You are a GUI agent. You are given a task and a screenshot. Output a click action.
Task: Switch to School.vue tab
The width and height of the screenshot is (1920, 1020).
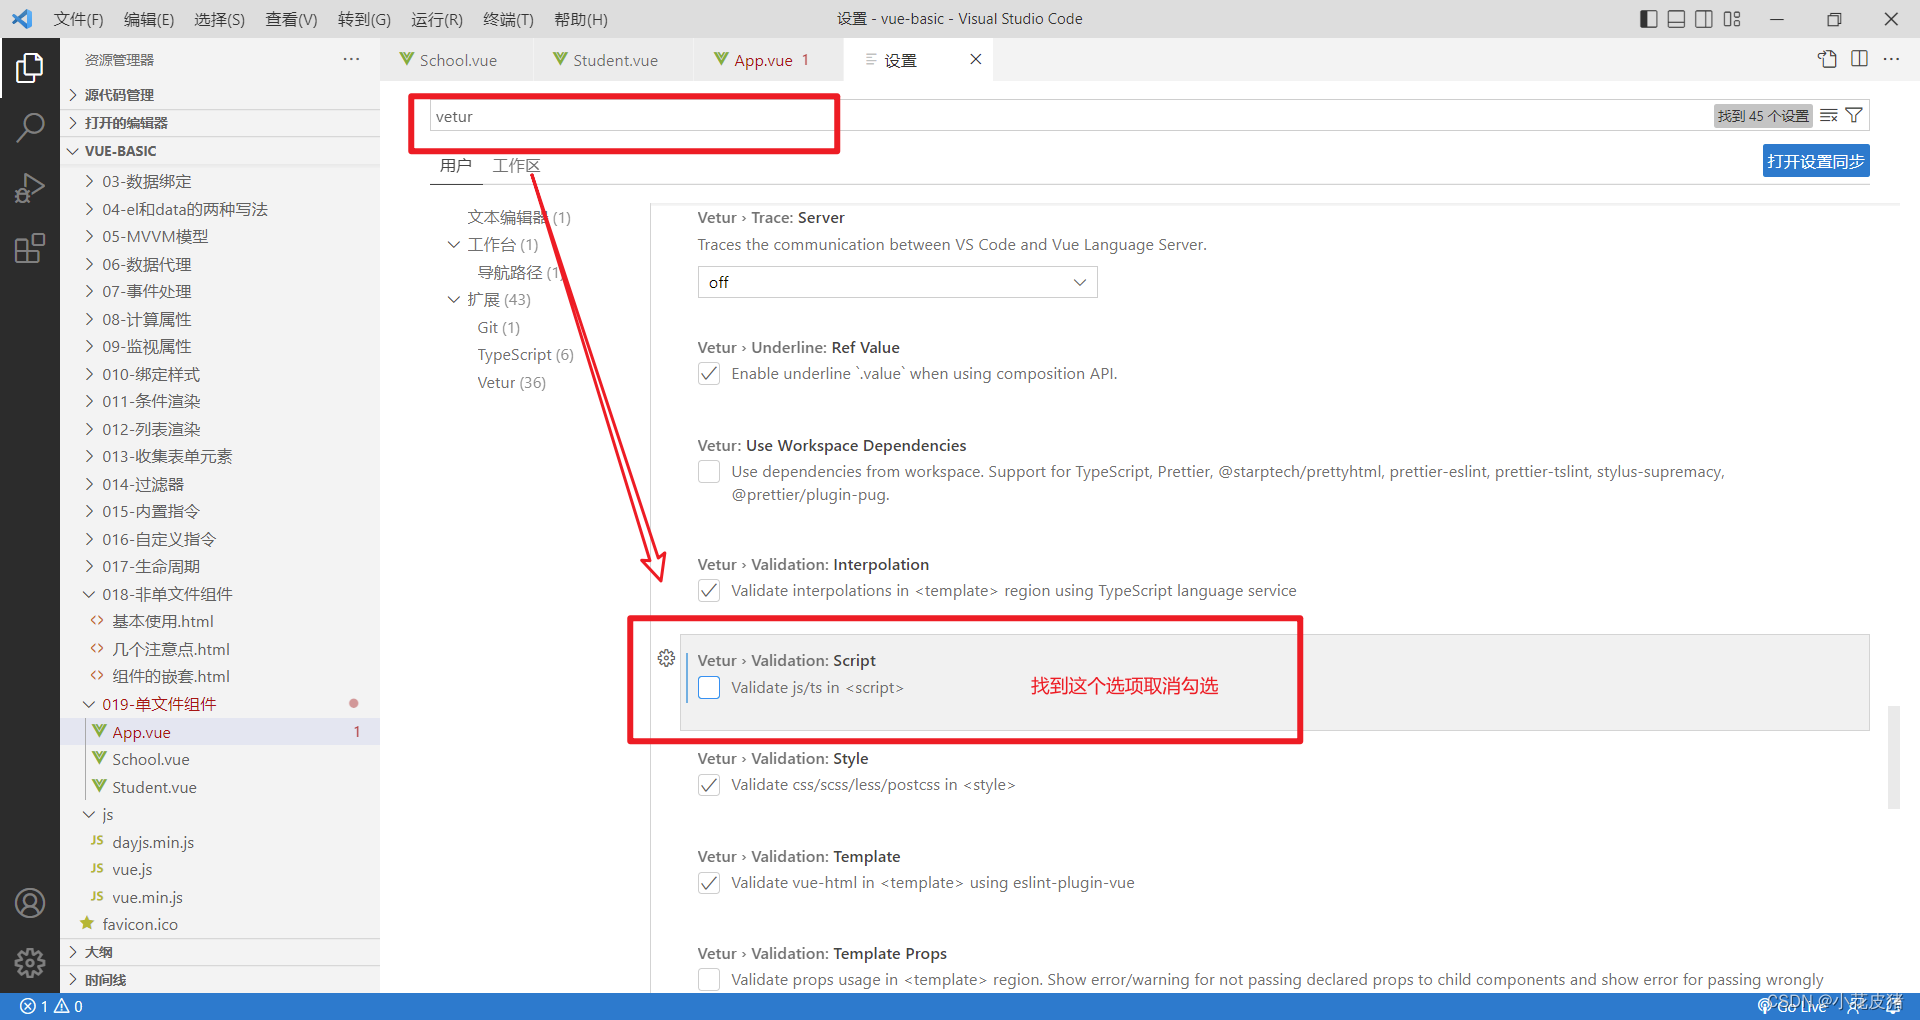pyautogui.click(x=457, y=60)
